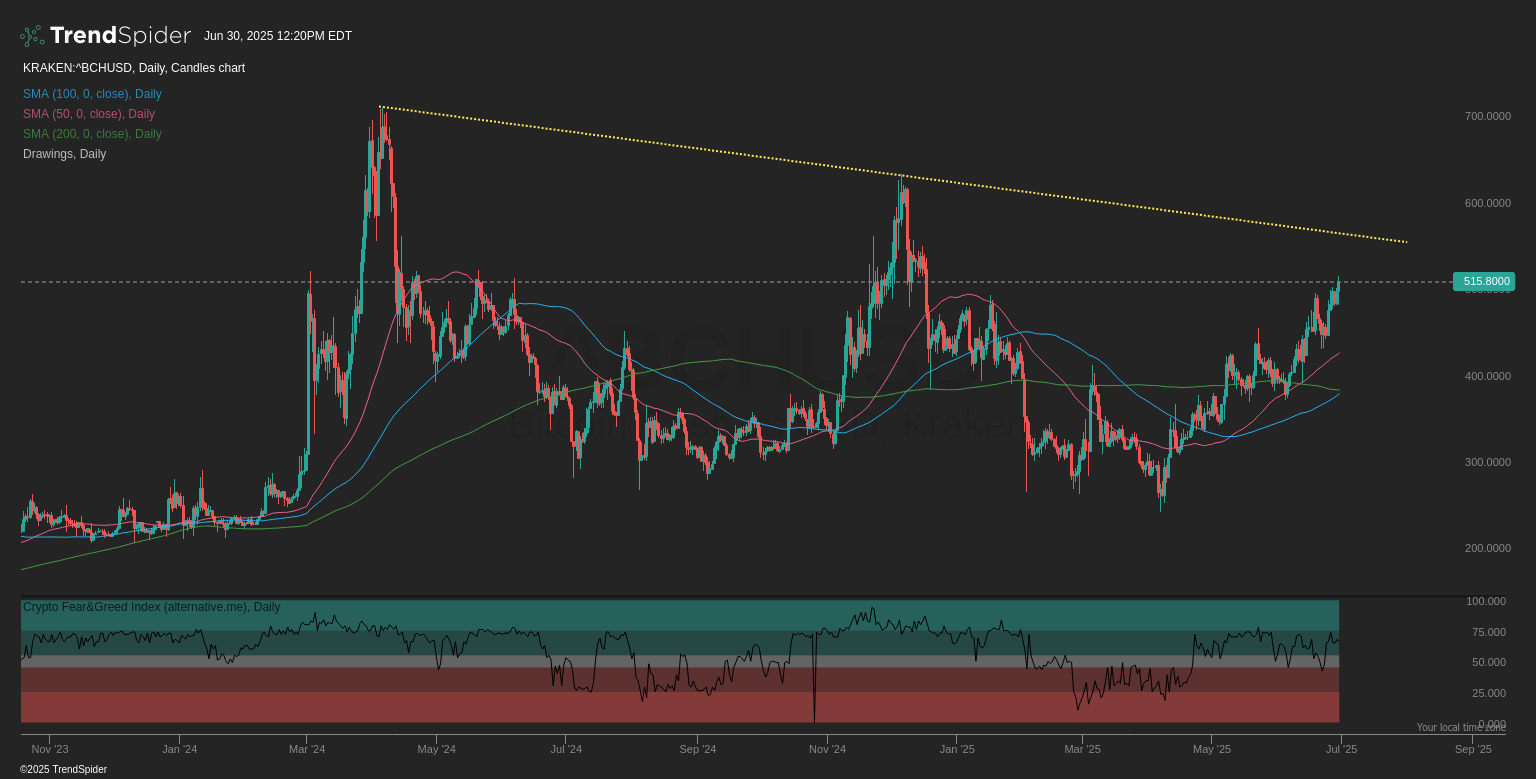Click the teal 515.8000 price tag
This screenshot has height=779, width=1536.
[x=1485, y=282]
